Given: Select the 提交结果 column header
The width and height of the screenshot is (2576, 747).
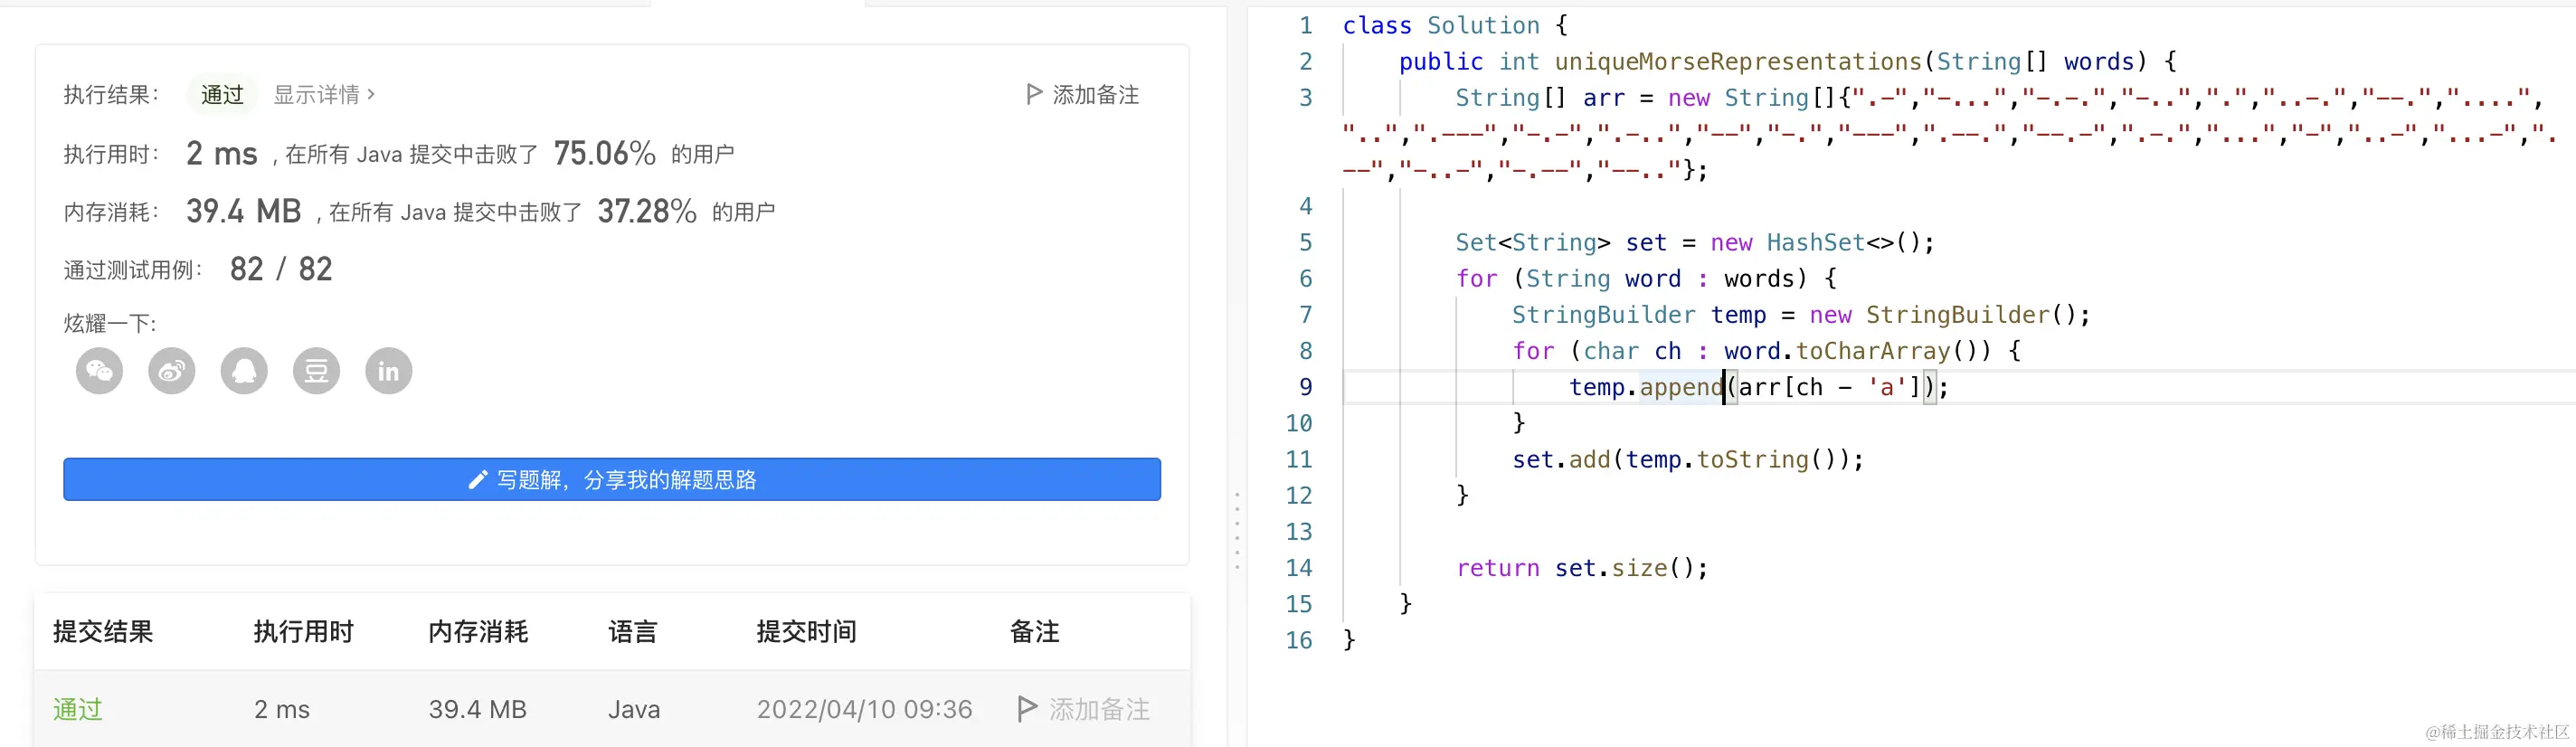Looking at the screenshot, I should point(103,631).
